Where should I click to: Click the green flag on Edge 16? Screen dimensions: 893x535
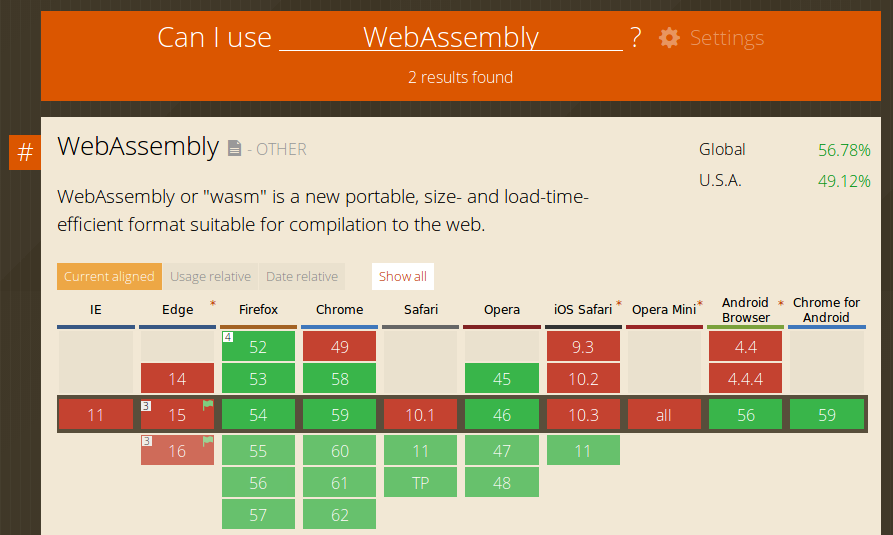pos(208,441)
